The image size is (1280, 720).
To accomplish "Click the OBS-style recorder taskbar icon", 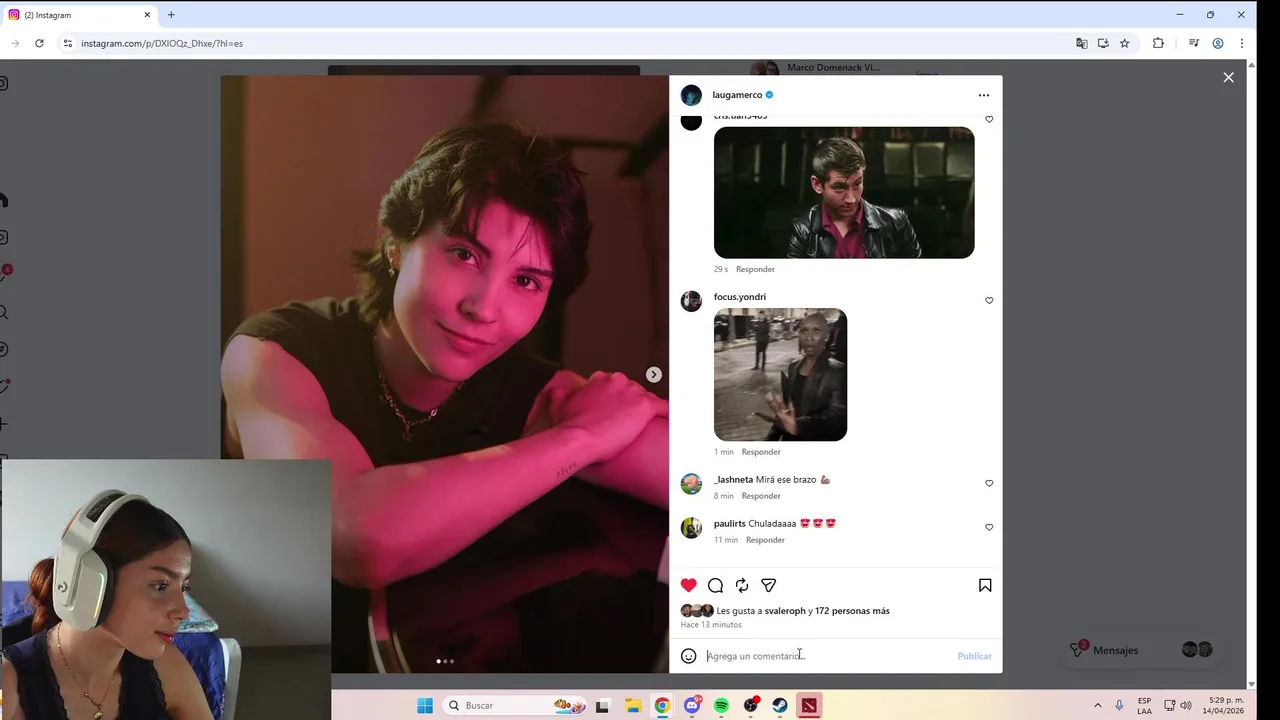I will 751,705.
